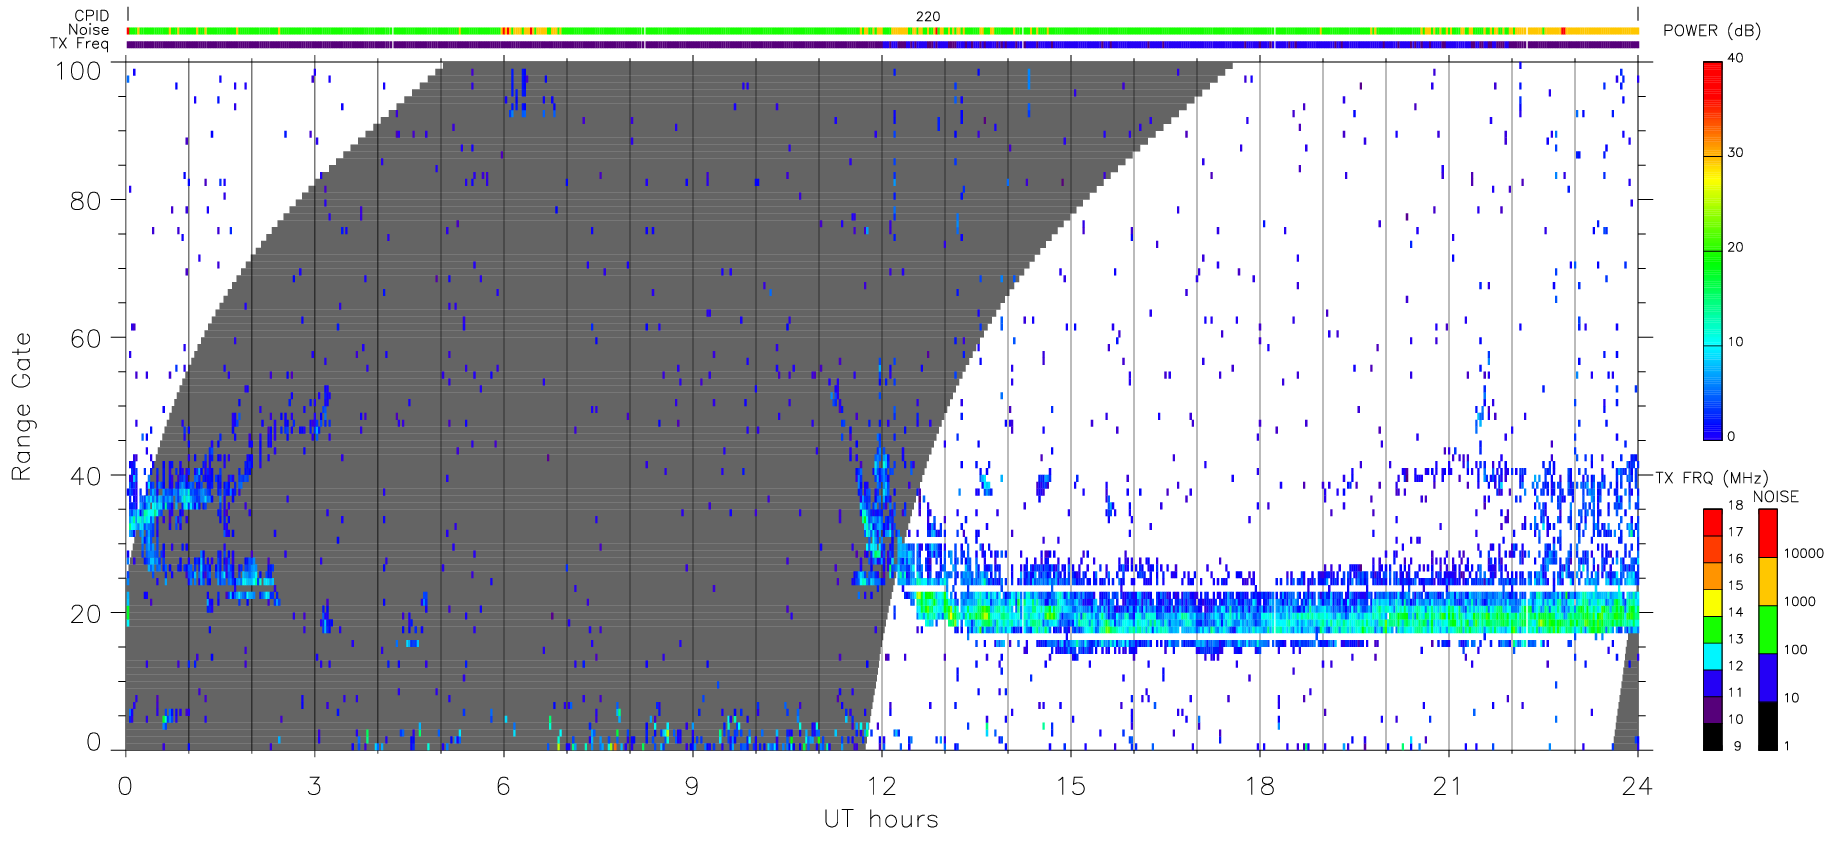
Task: Click the 100 tick on the Range Gate axis
Action: 78,71
